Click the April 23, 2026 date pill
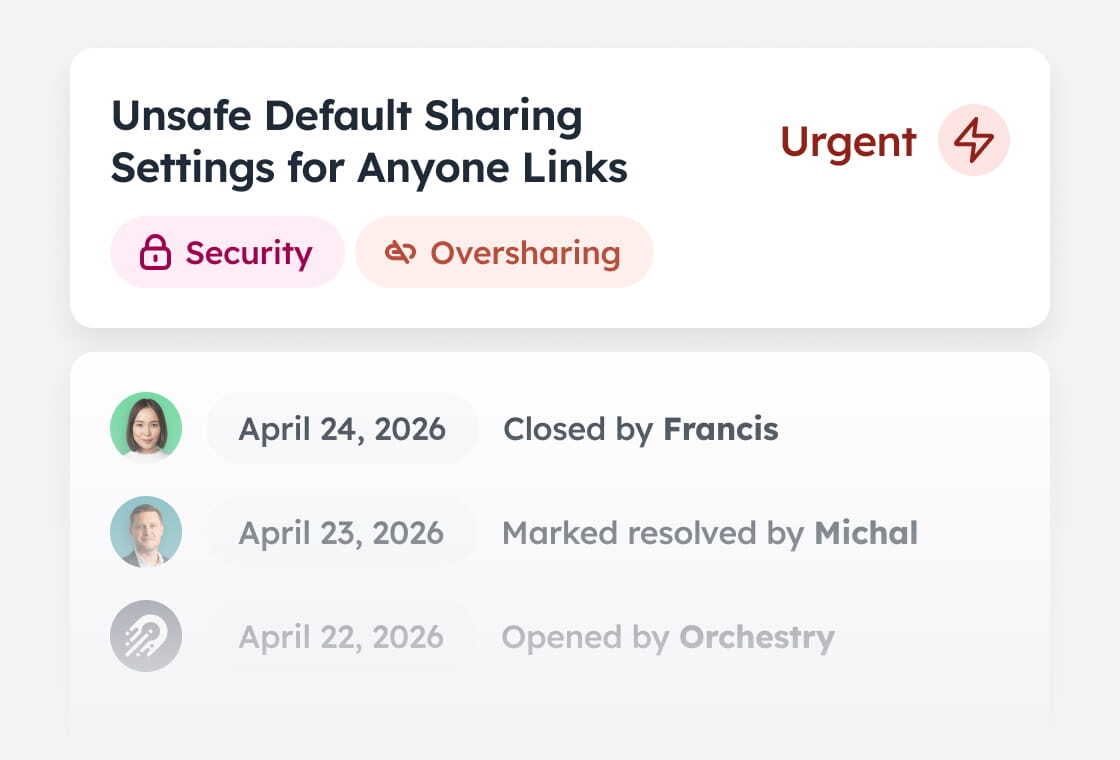The image size is (1120, 760). coord(341,533)
